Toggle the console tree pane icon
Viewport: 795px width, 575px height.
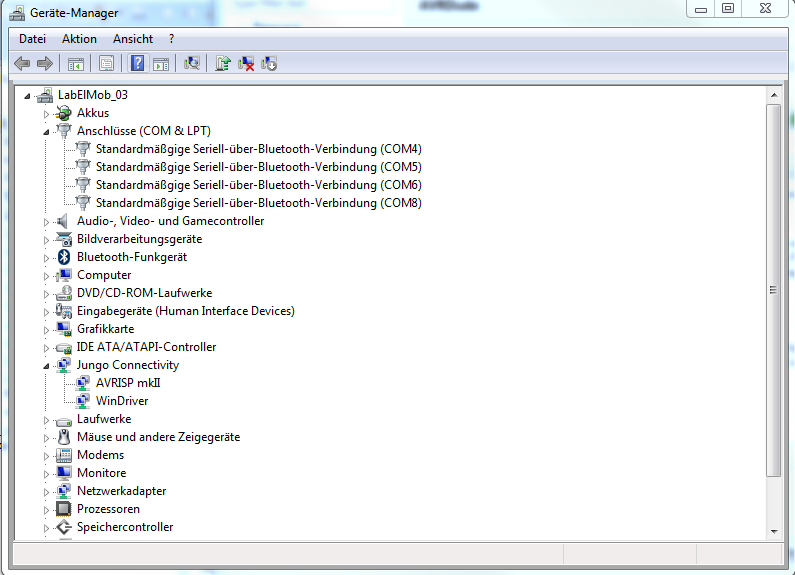click(76, 63)
